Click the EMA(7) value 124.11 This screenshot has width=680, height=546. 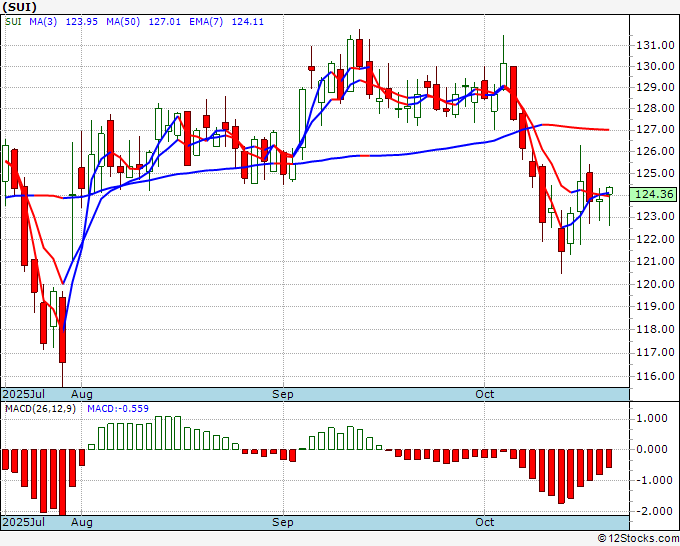(x=248, y=22)
